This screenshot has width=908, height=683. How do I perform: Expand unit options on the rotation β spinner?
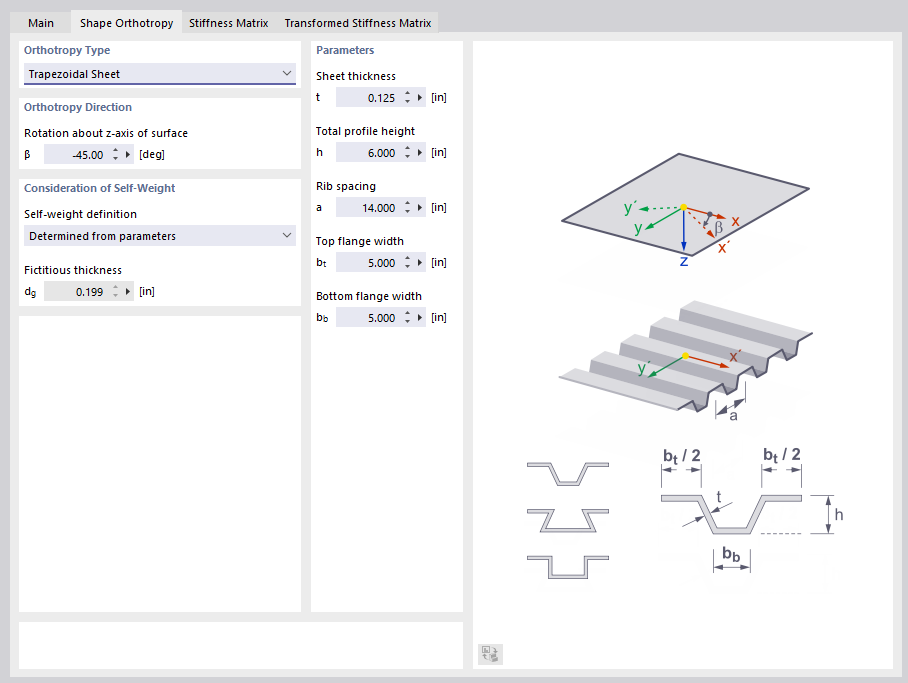127,154
